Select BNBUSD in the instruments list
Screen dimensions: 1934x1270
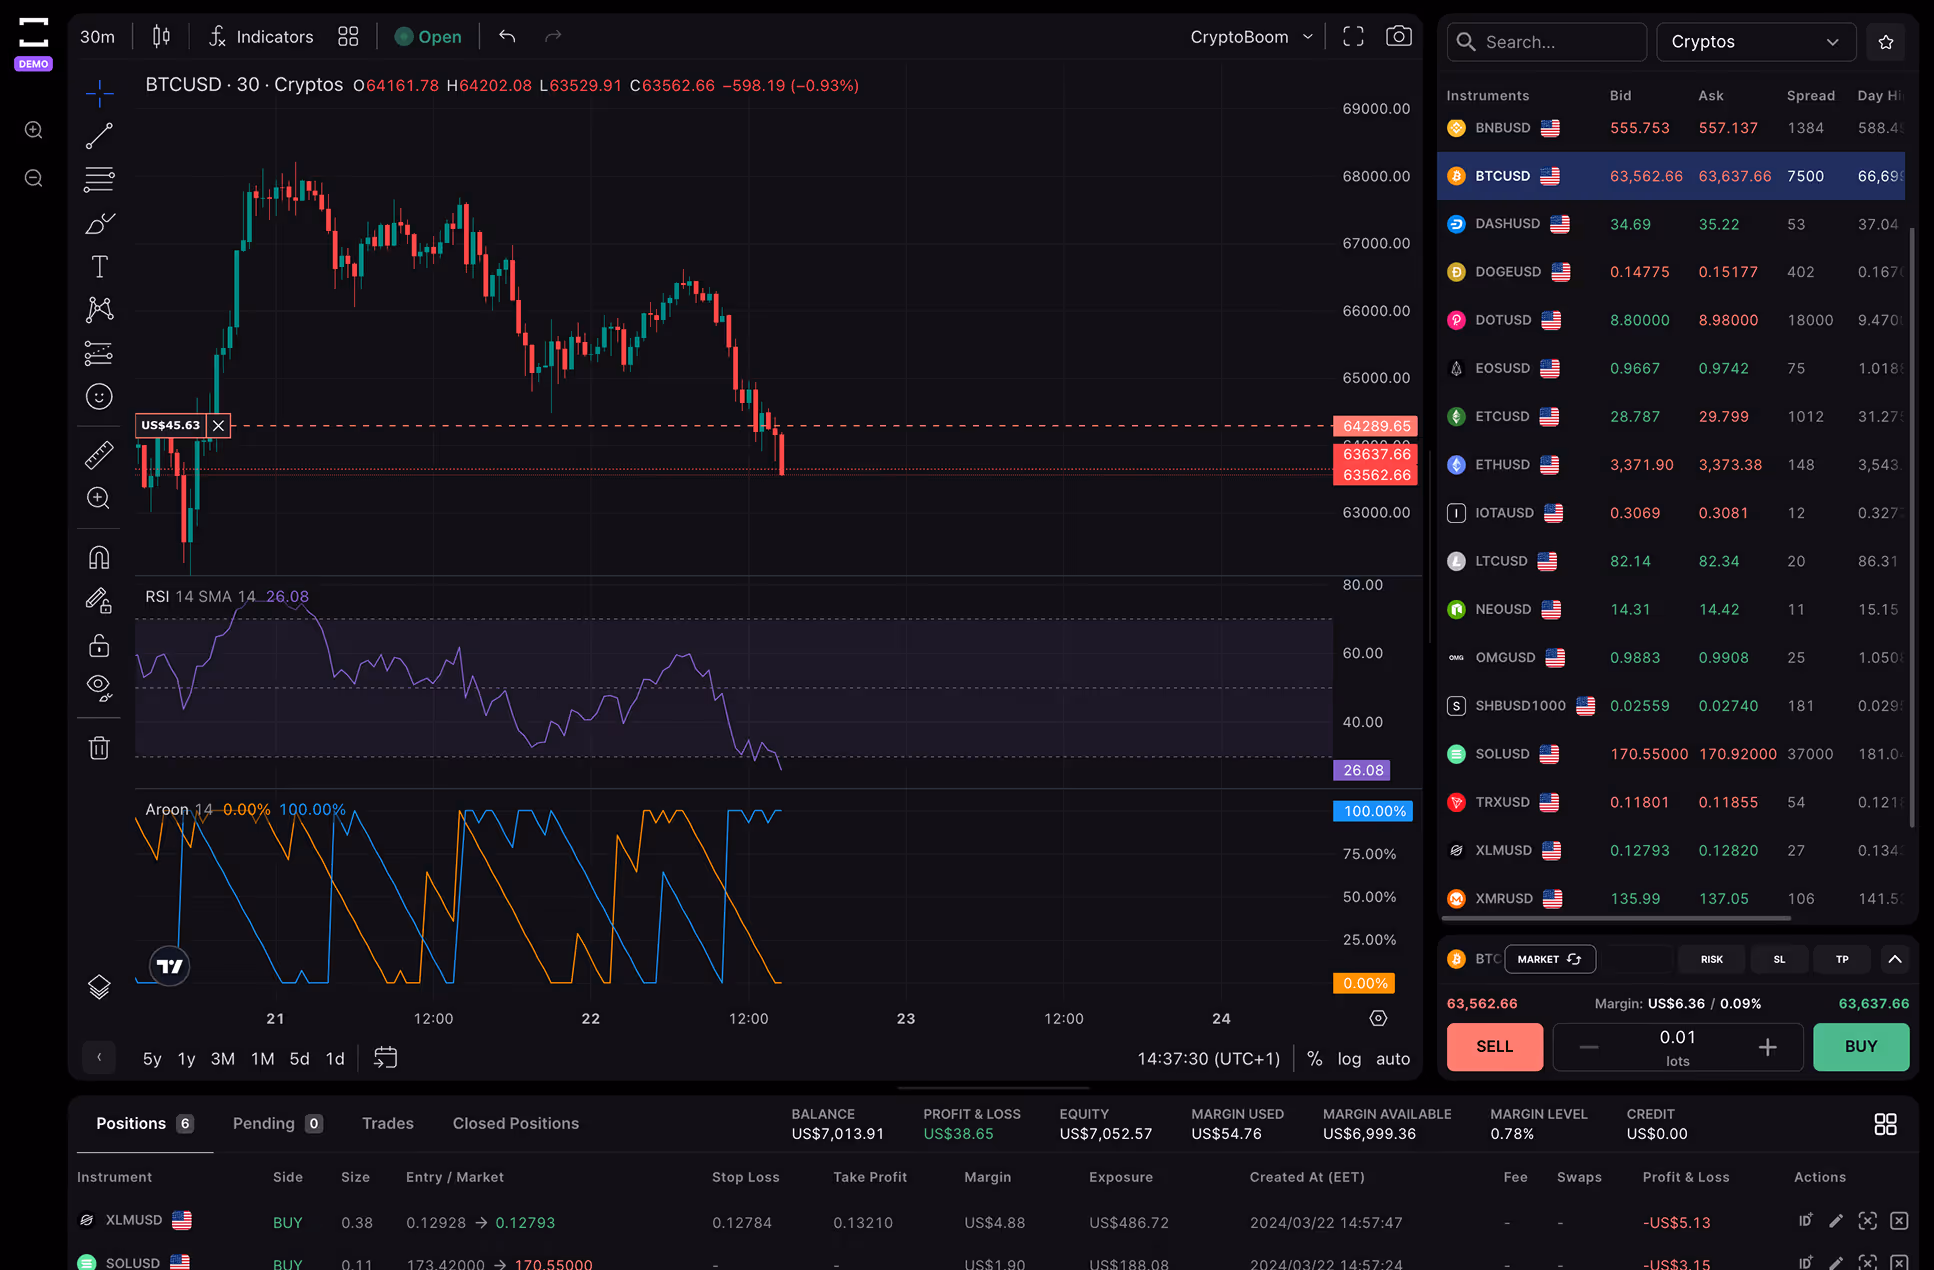[x=1670, y=128]
